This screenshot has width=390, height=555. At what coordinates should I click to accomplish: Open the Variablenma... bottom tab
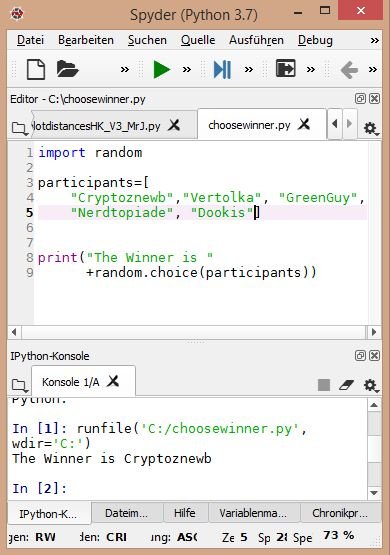tap(253, 513)
